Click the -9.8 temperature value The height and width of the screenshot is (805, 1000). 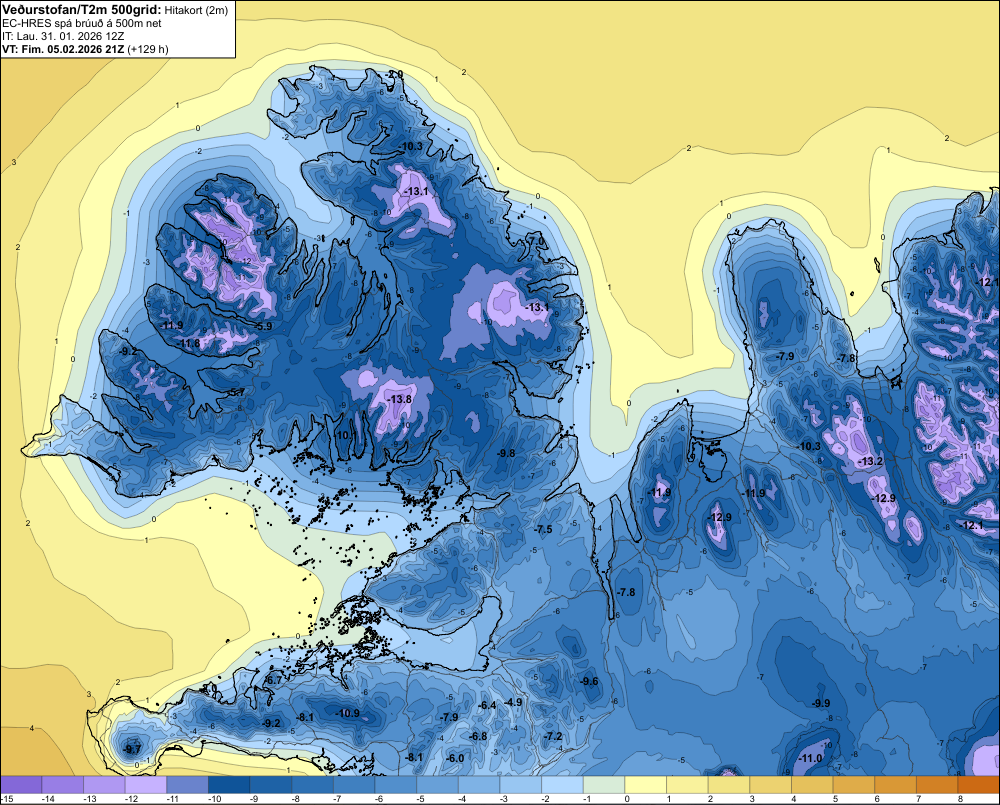(506, 453)
